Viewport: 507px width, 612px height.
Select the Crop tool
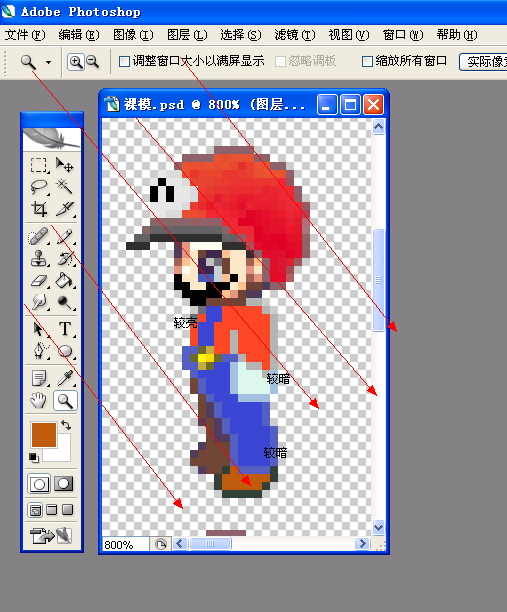(39, 209)
